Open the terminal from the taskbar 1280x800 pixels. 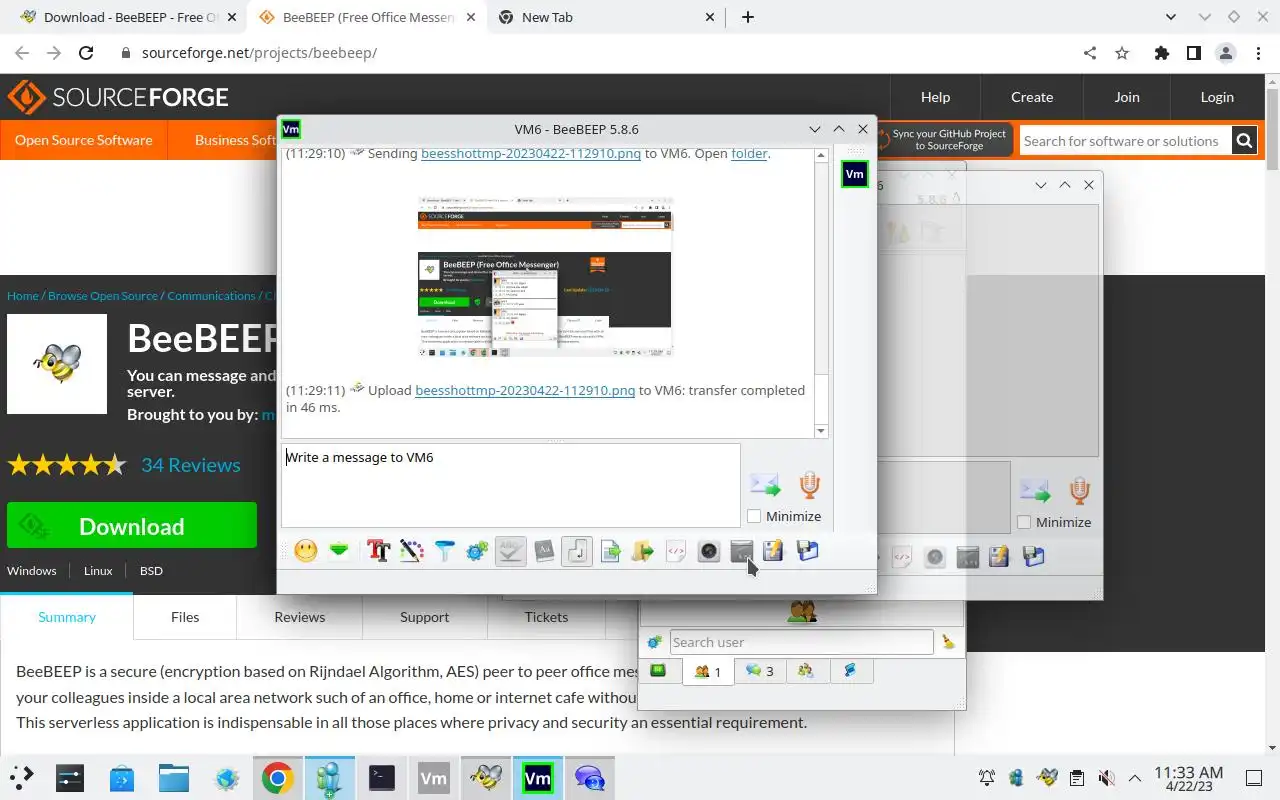click(x=382, y=778)
